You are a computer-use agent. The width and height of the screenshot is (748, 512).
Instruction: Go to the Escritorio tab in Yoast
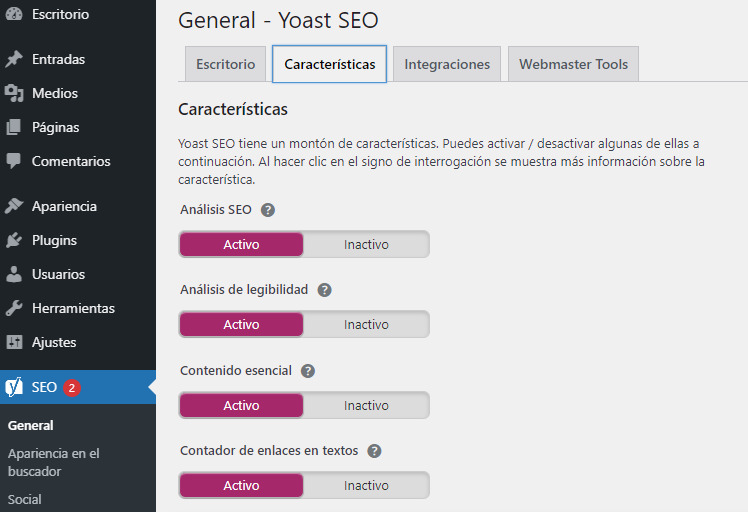point(225,64)
